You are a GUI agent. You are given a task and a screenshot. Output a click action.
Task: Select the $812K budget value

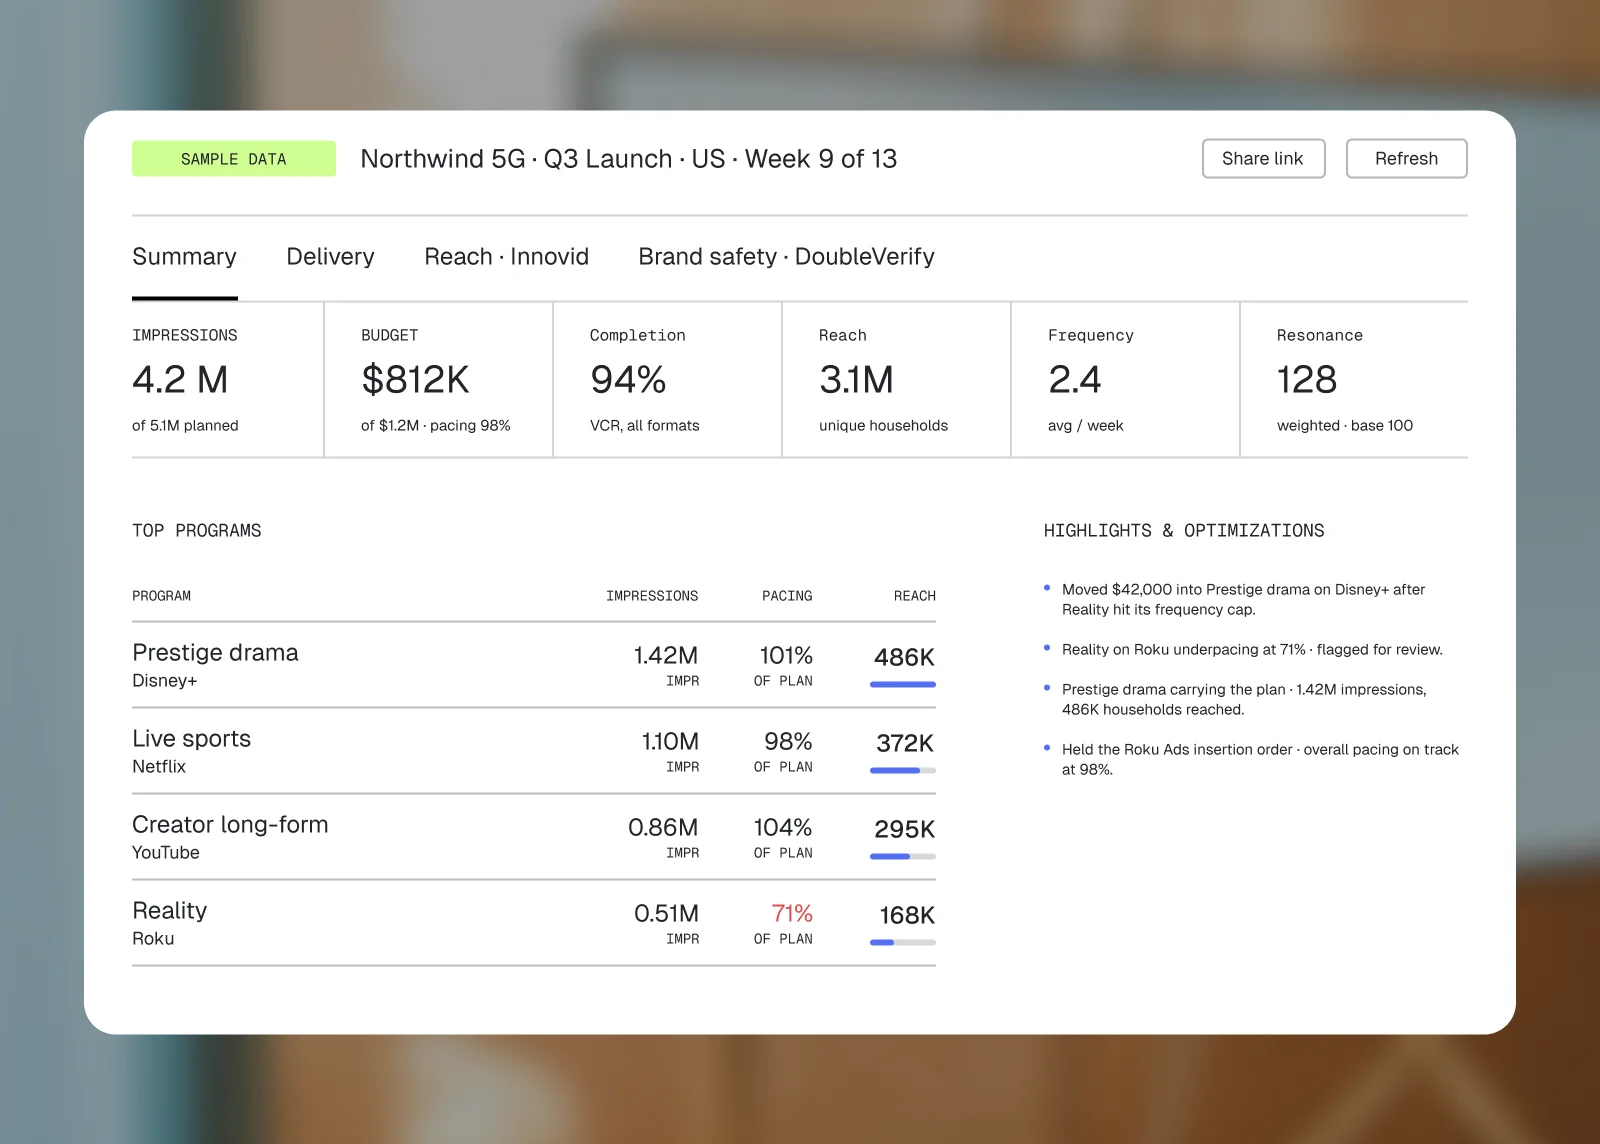pyautogui.click(x=415, y=380)
